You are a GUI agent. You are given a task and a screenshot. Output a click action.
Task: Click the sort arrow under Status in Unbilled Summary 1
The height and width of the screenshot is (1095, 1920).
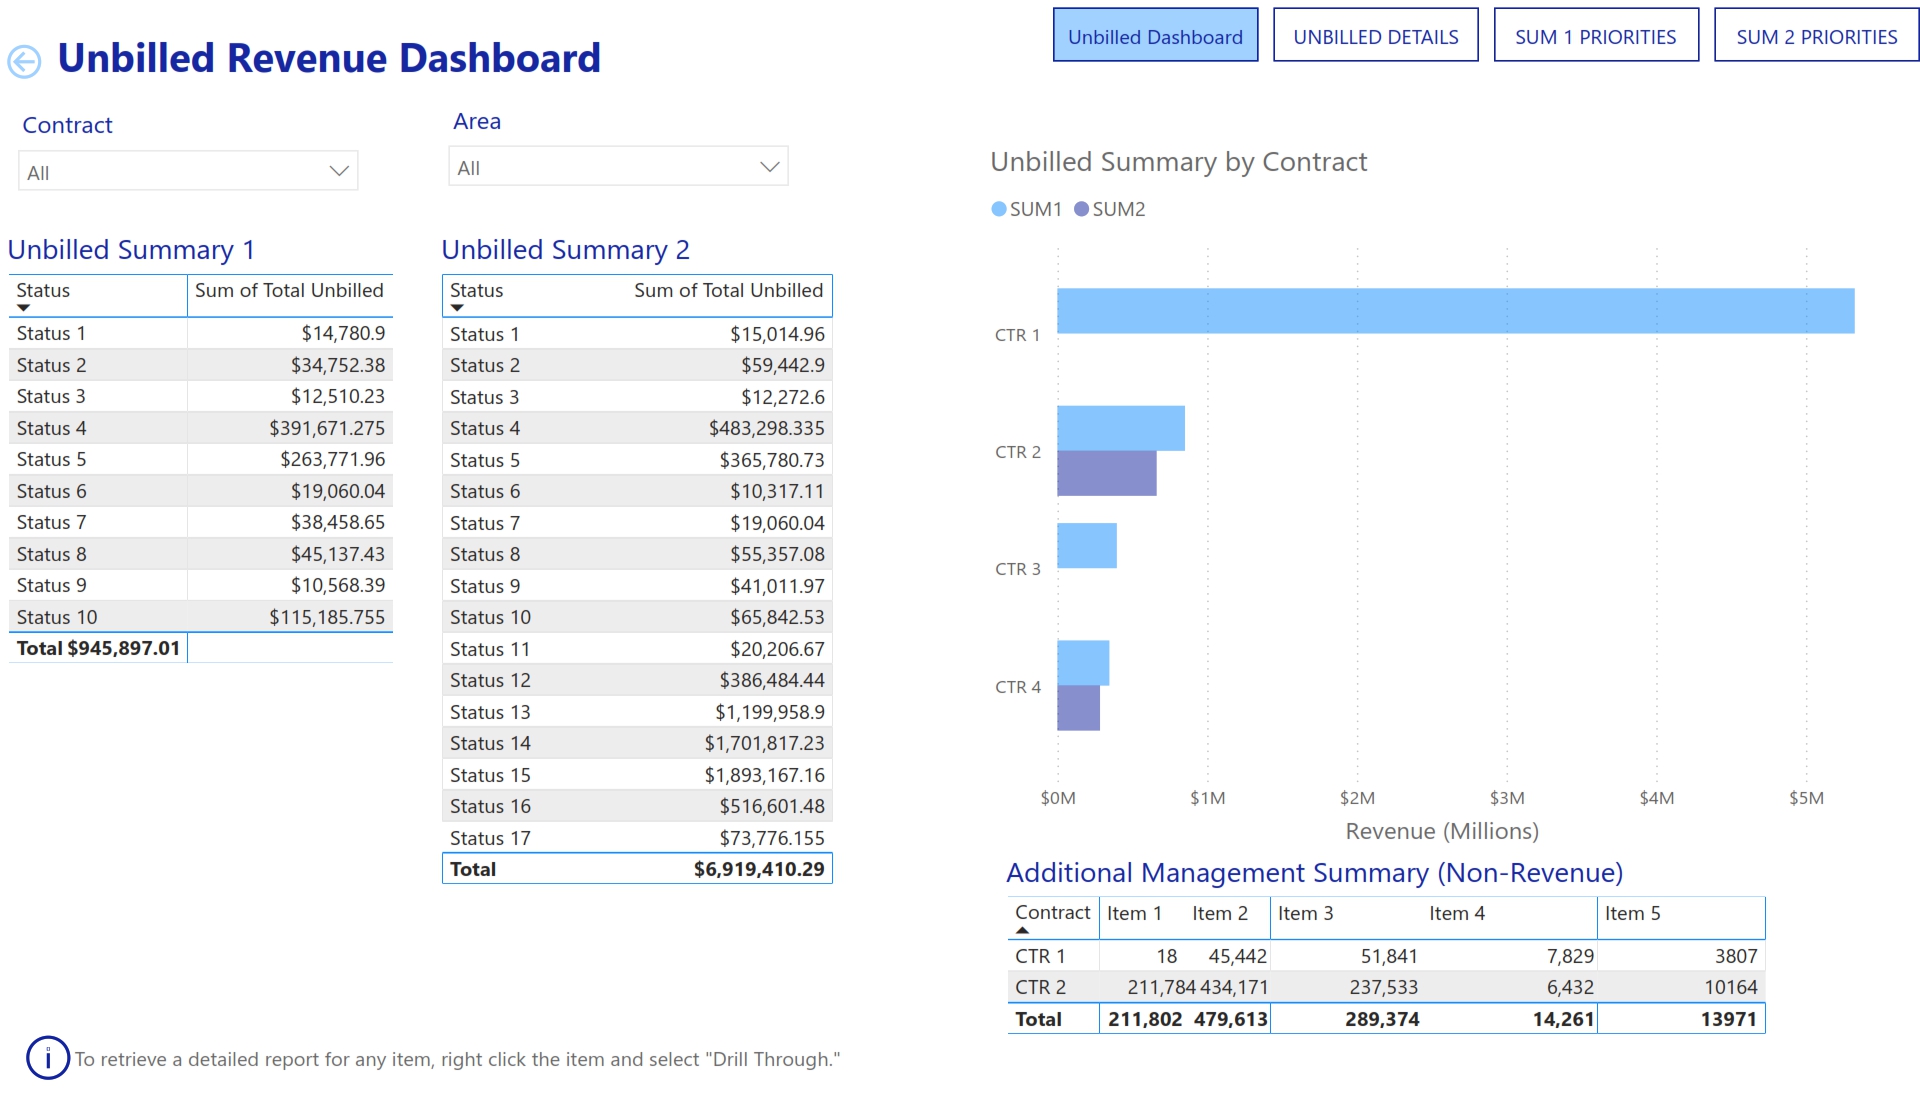tap(24, 308)
